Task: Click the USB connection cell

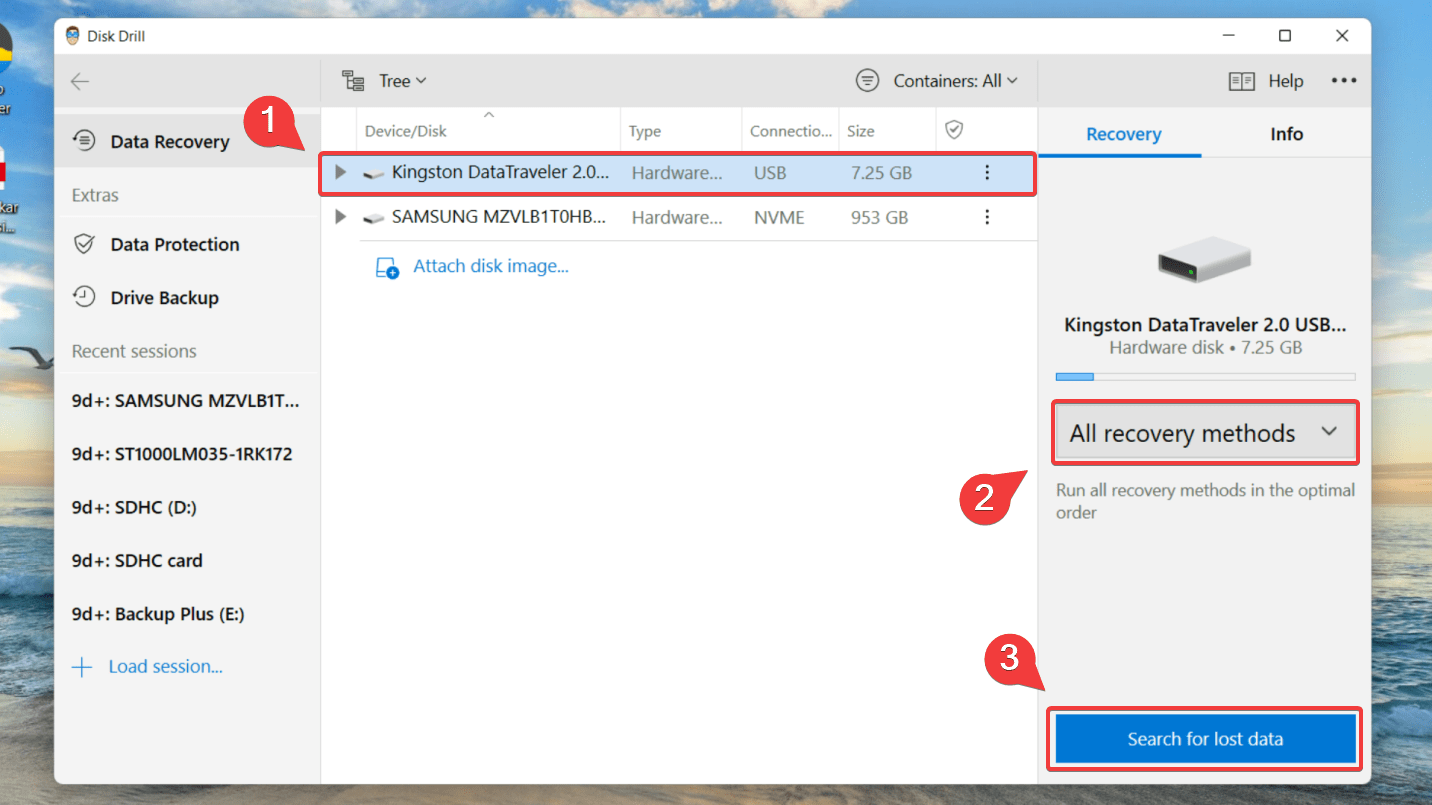Action: tap(770, 173)
